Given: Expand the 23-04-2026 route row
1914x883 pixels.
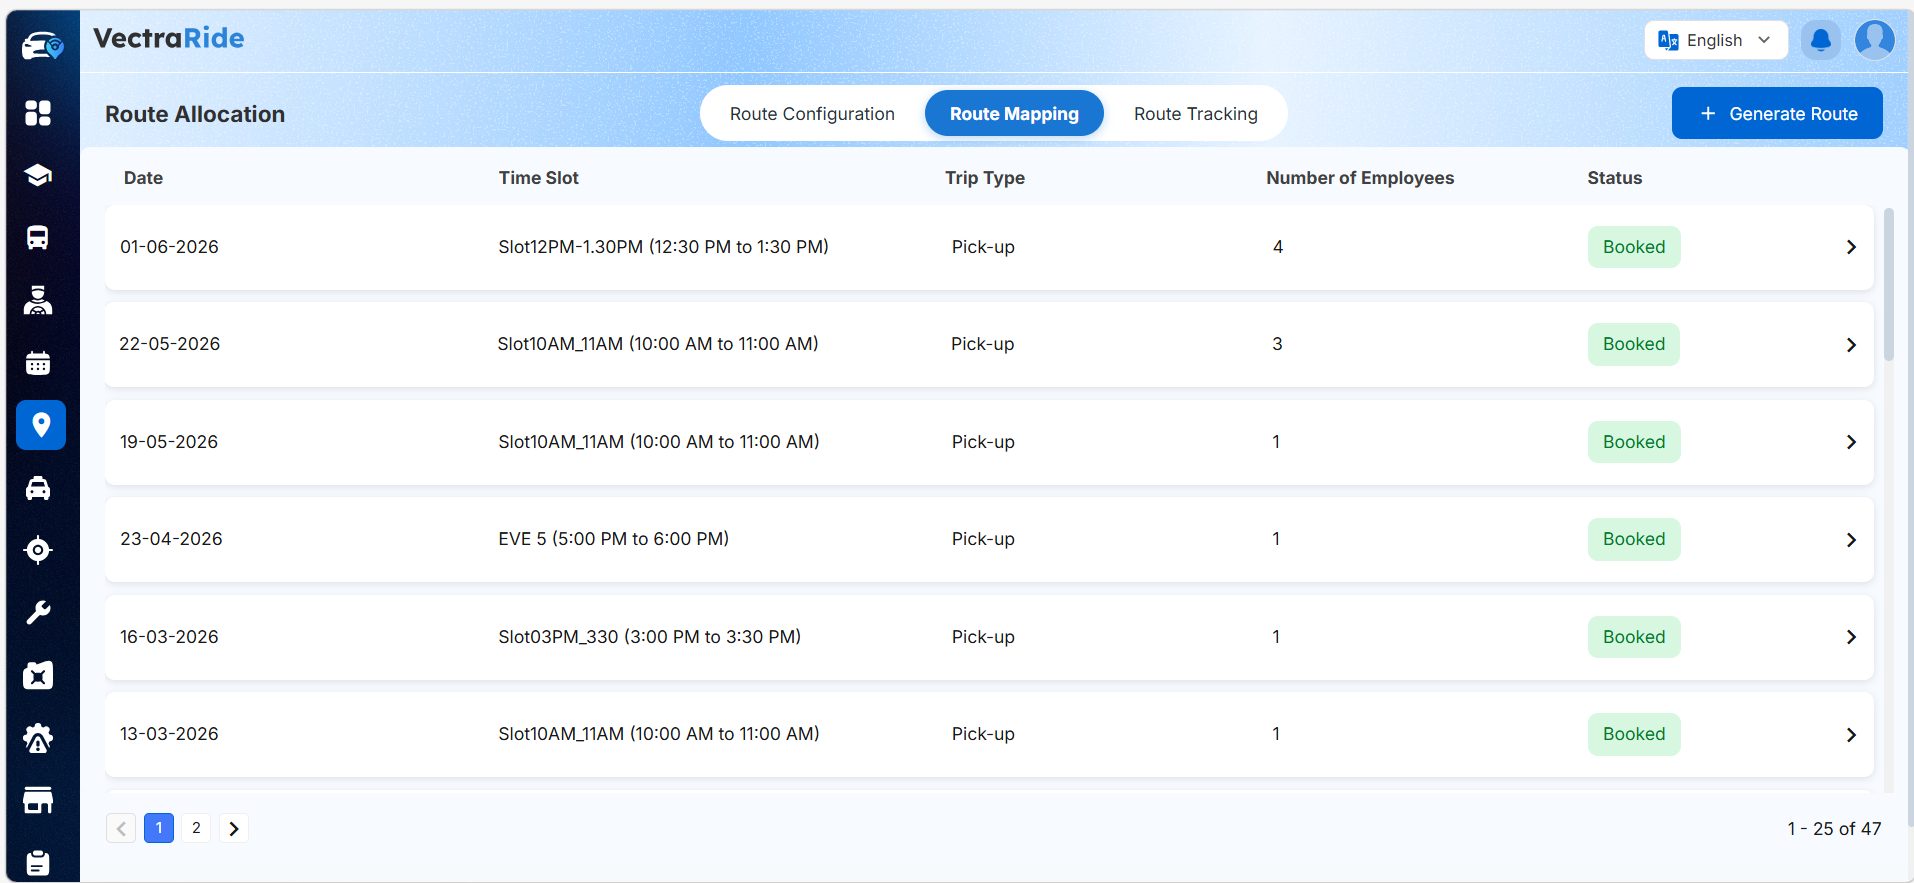Looking at the screenshot, I should click(1851, 540).
